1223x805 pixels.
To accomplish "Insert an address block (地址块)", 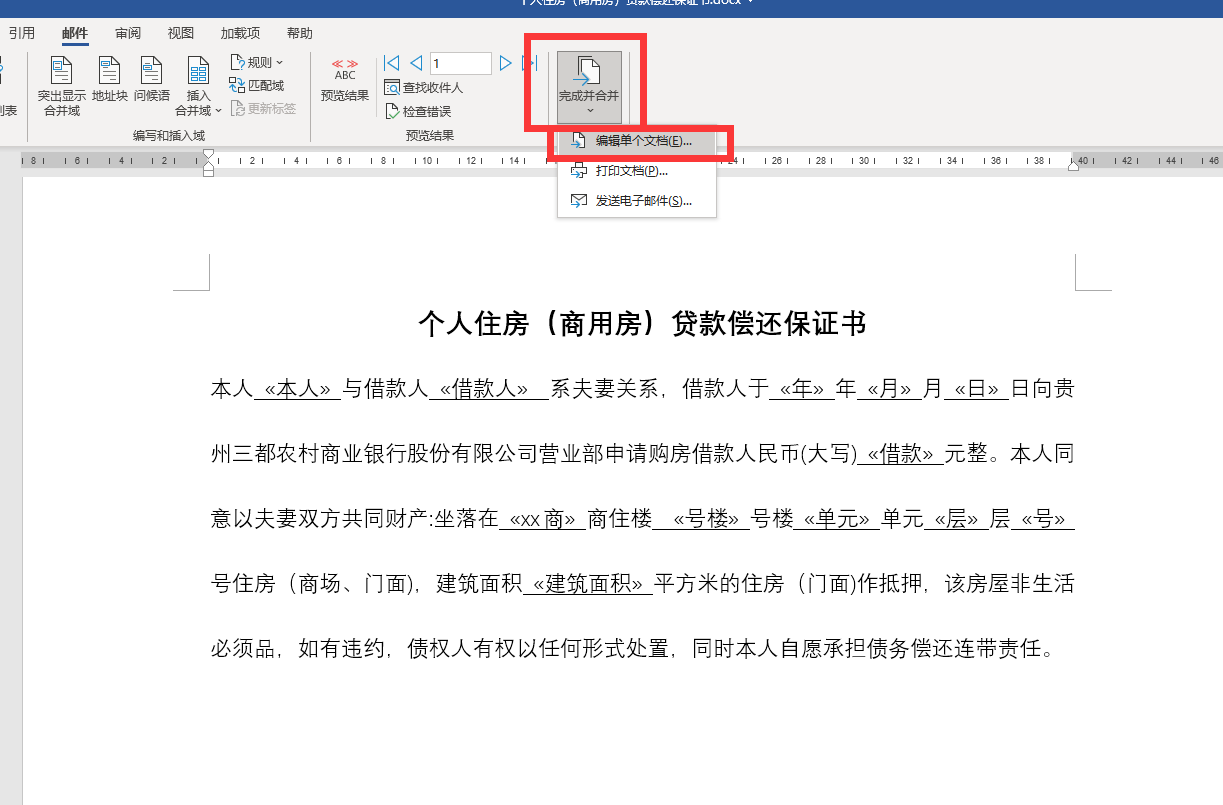I will (110, 80).
